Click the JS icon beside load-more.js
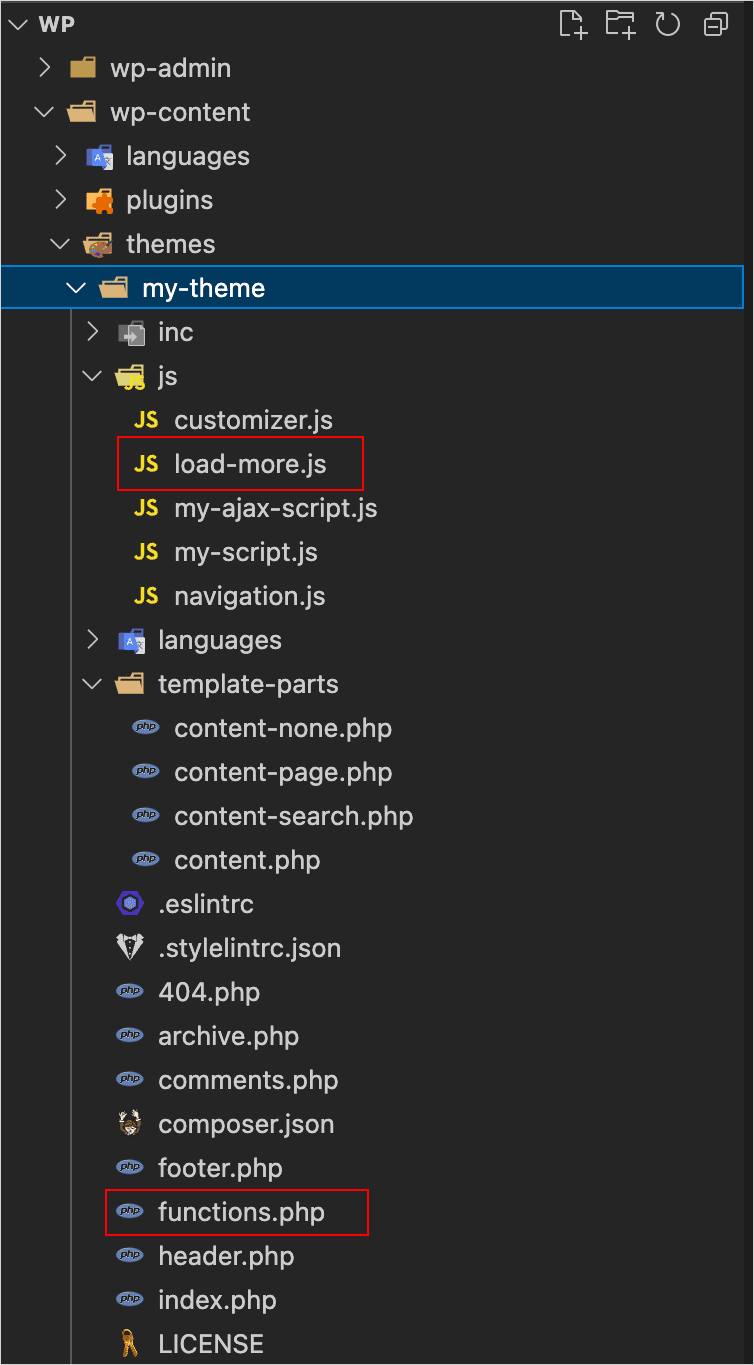 (x=146, y=464)
